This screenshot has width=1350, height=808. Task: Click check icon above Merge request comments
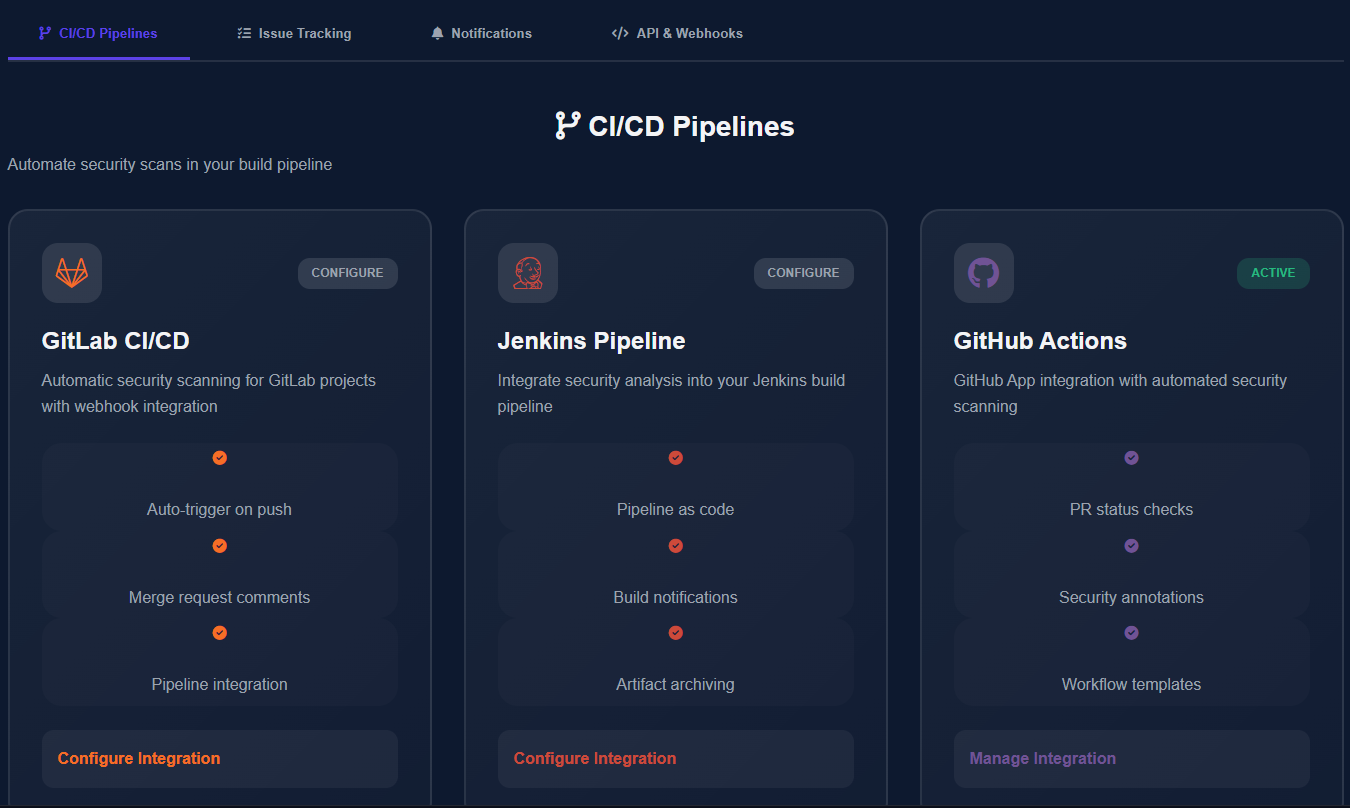click(219, 545)
